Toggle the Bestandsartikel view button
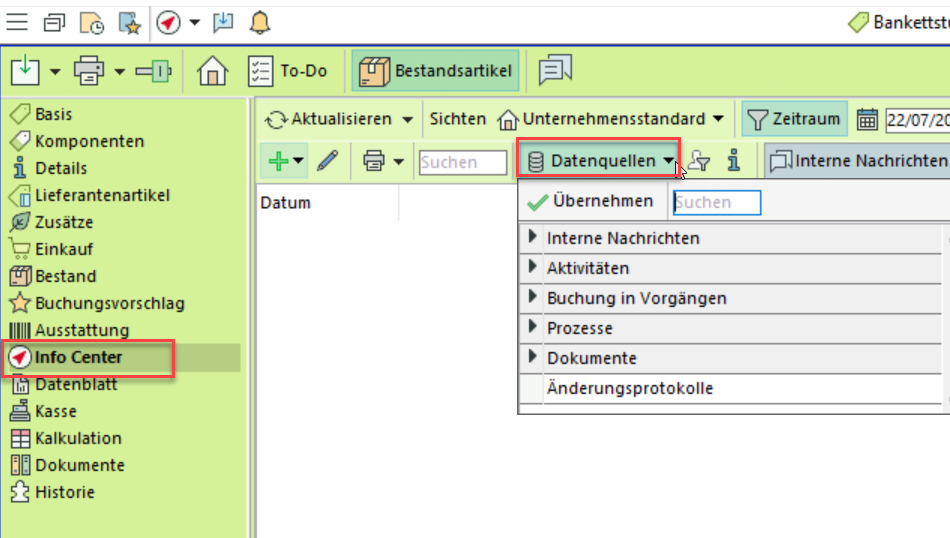This screenshot has height=538, width=950. (436, 71)
